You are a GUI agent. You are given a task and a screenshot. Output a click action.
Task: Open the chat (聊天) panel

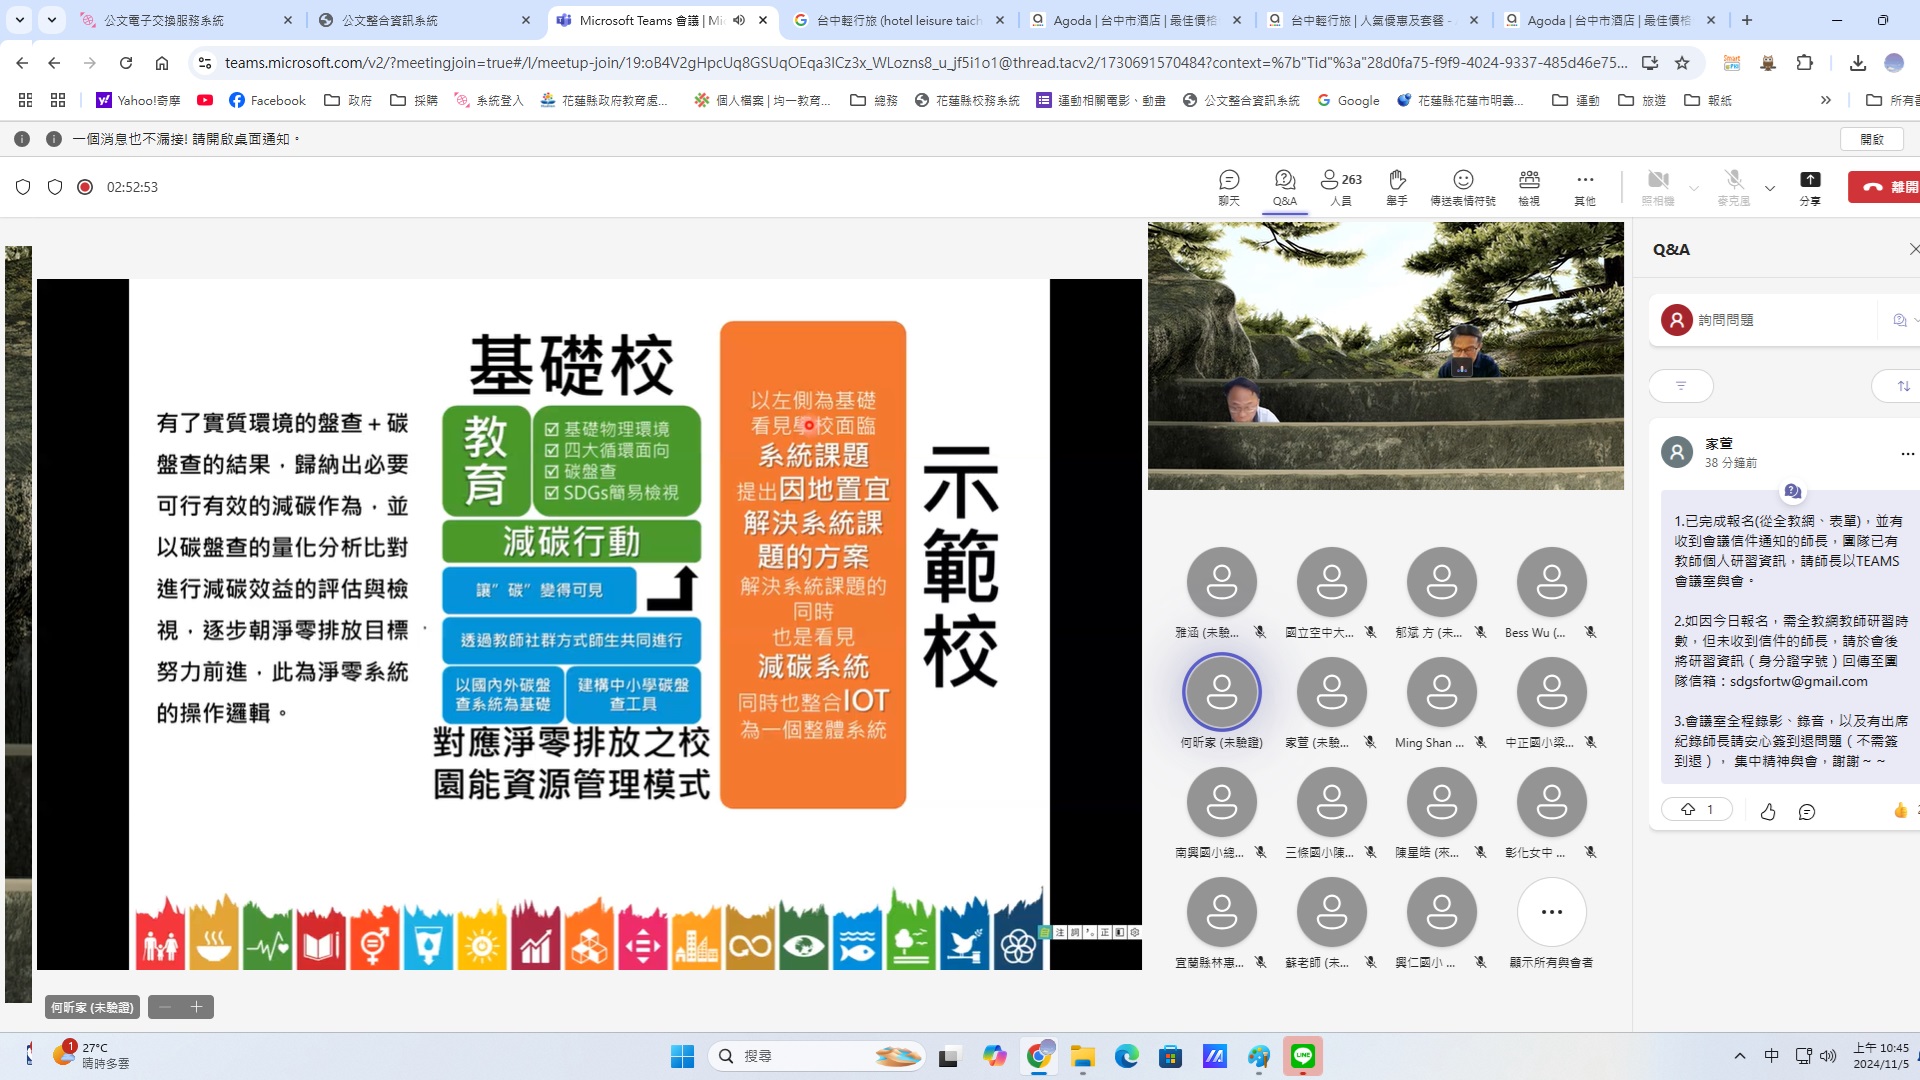(x=1229, y=186)
